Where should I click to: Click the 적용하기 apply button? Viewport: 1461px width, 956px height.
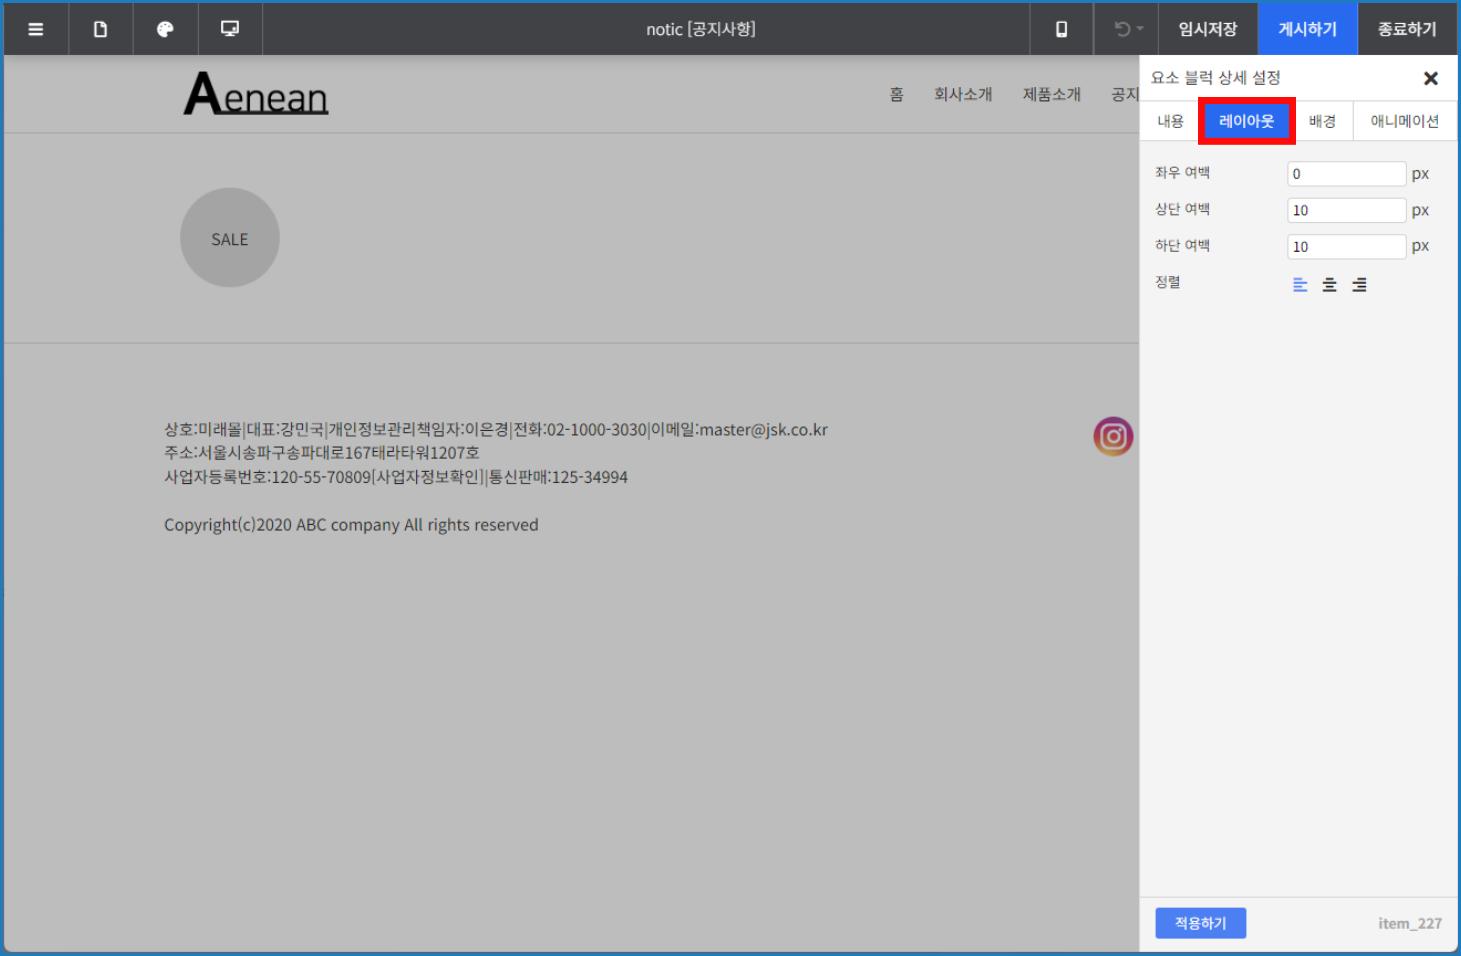coord(1200,923)
